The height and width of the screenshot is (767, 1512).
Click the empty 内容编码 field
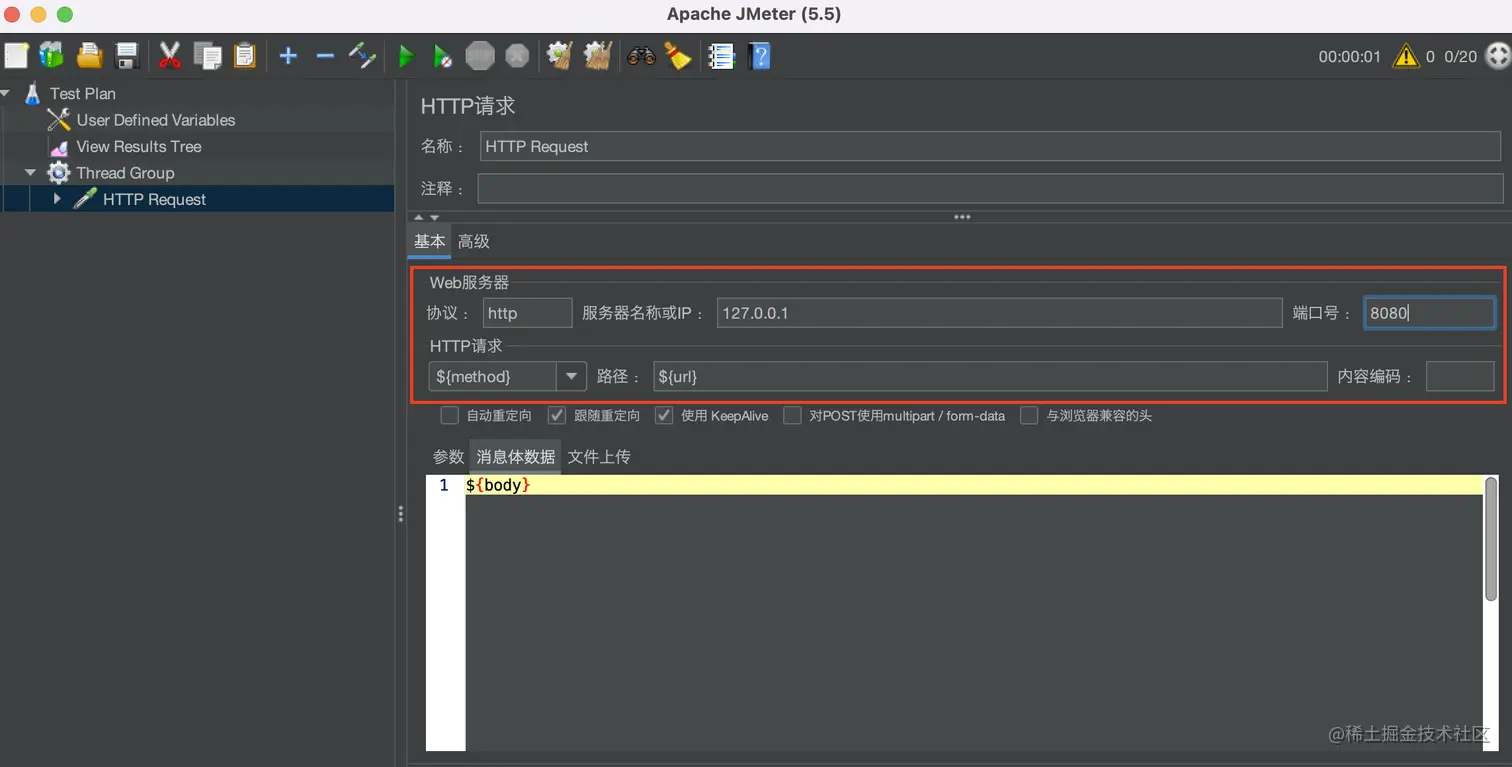pyautogui.click(x=1460, y=376)
